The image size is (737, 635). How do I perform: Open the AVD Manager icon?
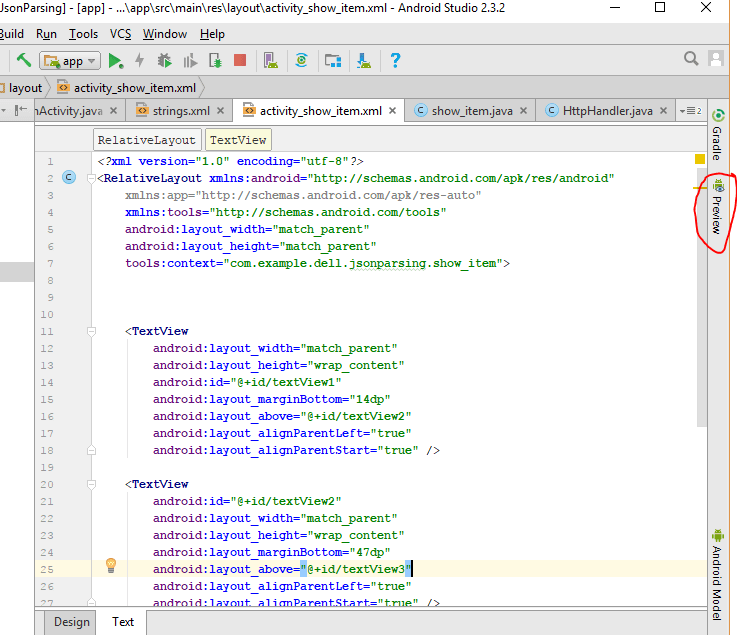[x=271, y=61]
